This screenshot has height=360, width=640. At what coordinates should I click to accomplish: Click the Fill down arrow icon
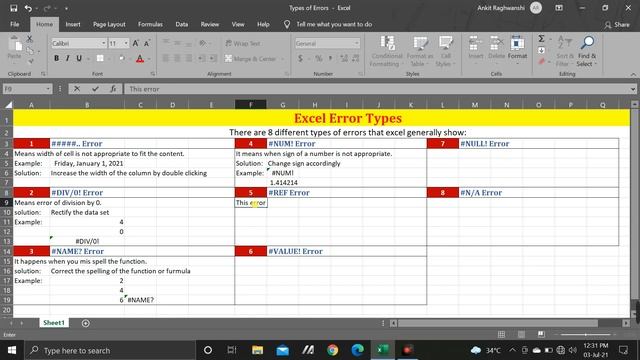(x=541, y=50)
